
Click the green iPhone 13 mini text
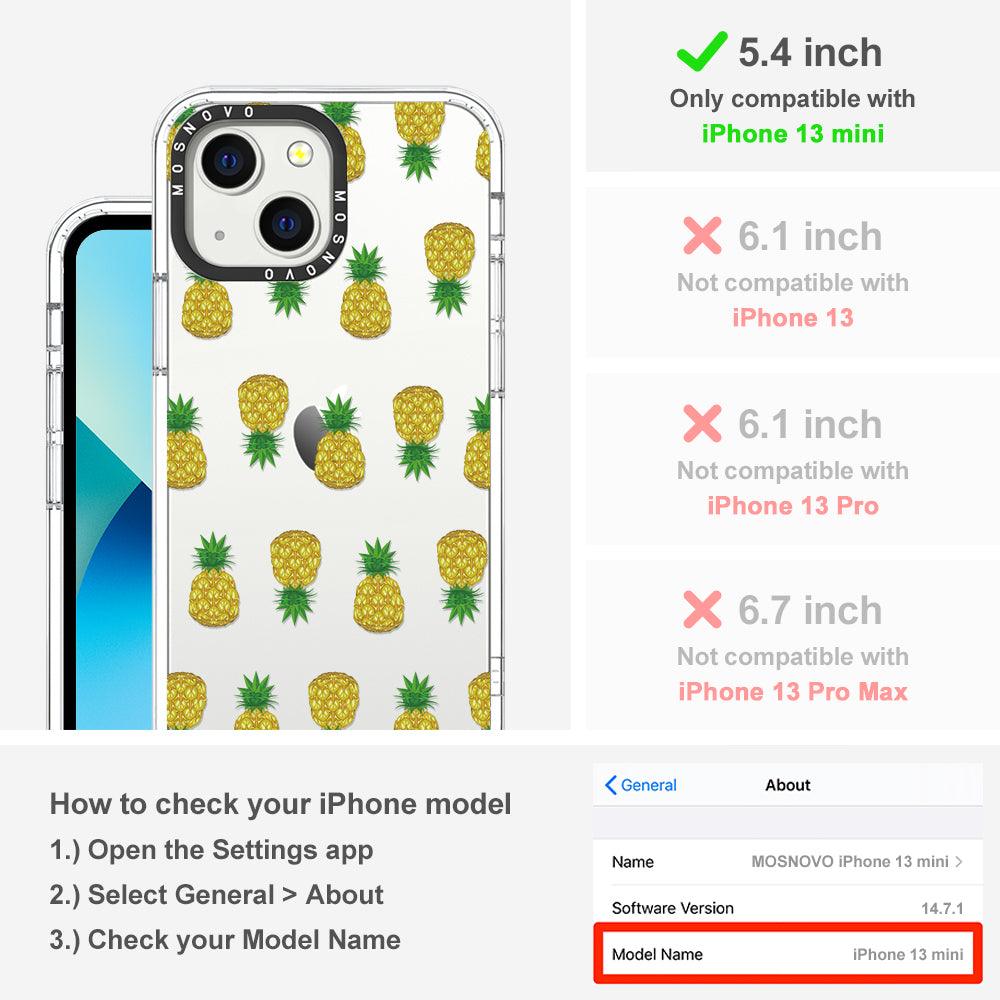(x=793, y=134)
